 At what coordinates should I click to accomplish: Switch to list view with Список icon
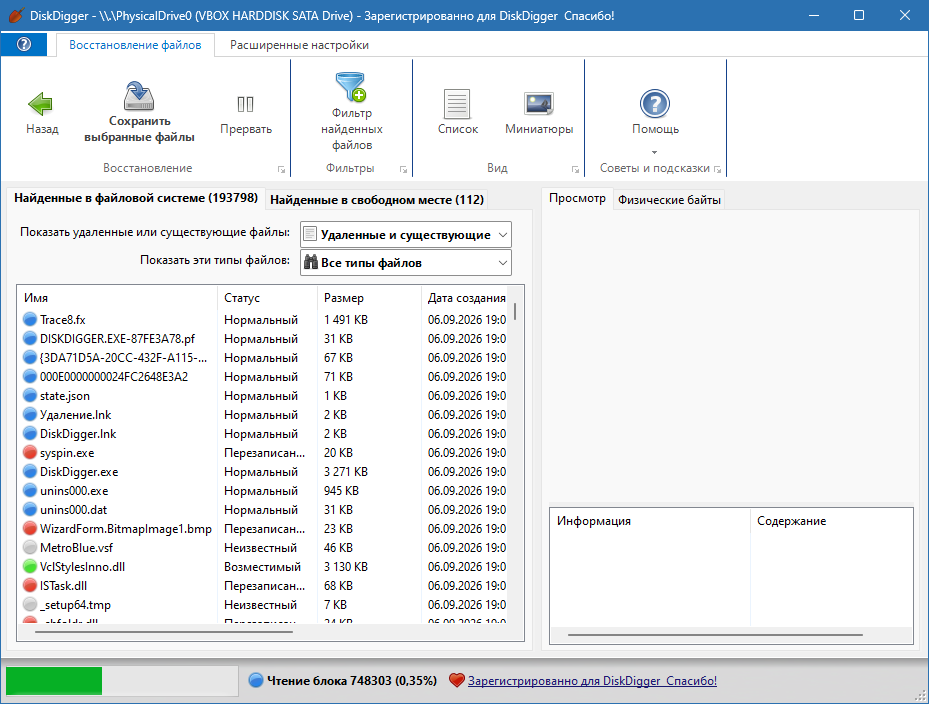(457, 104)
